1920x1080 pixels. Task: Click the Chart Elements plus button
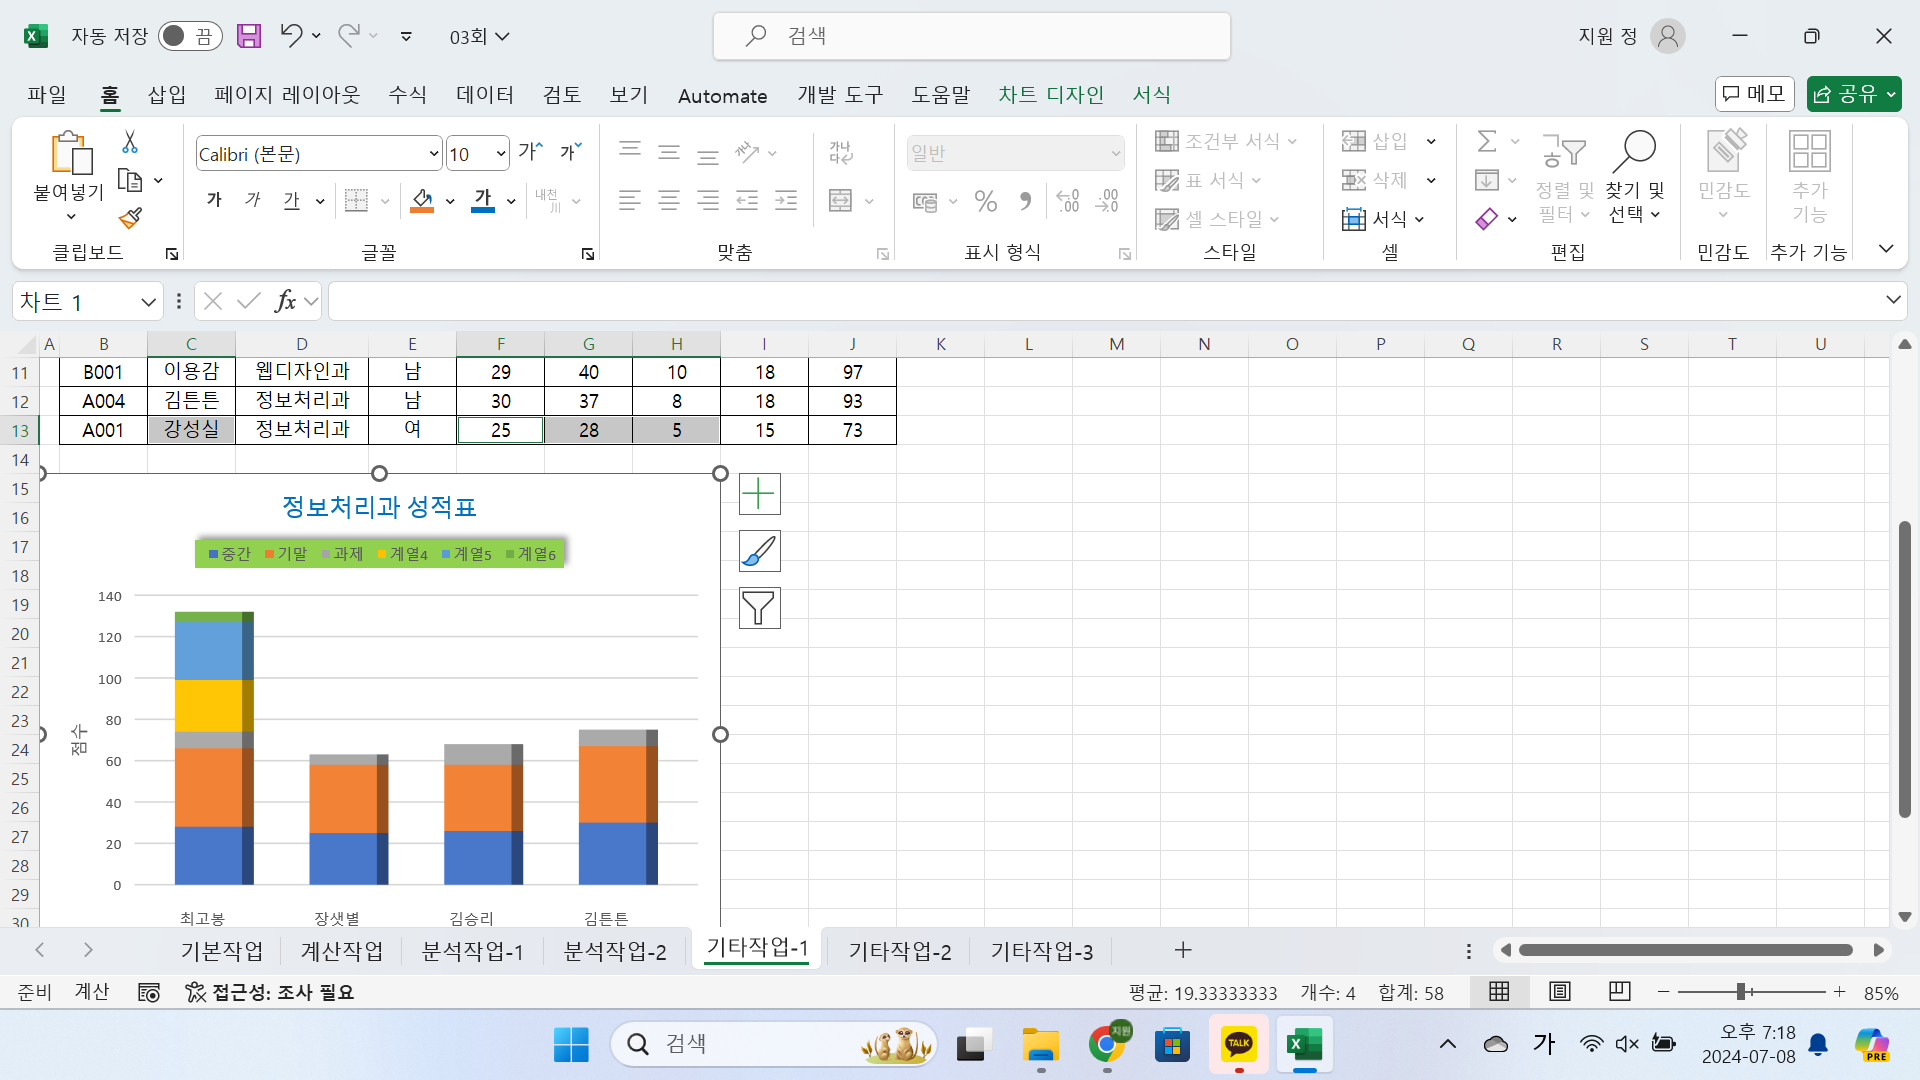point(759,494)
